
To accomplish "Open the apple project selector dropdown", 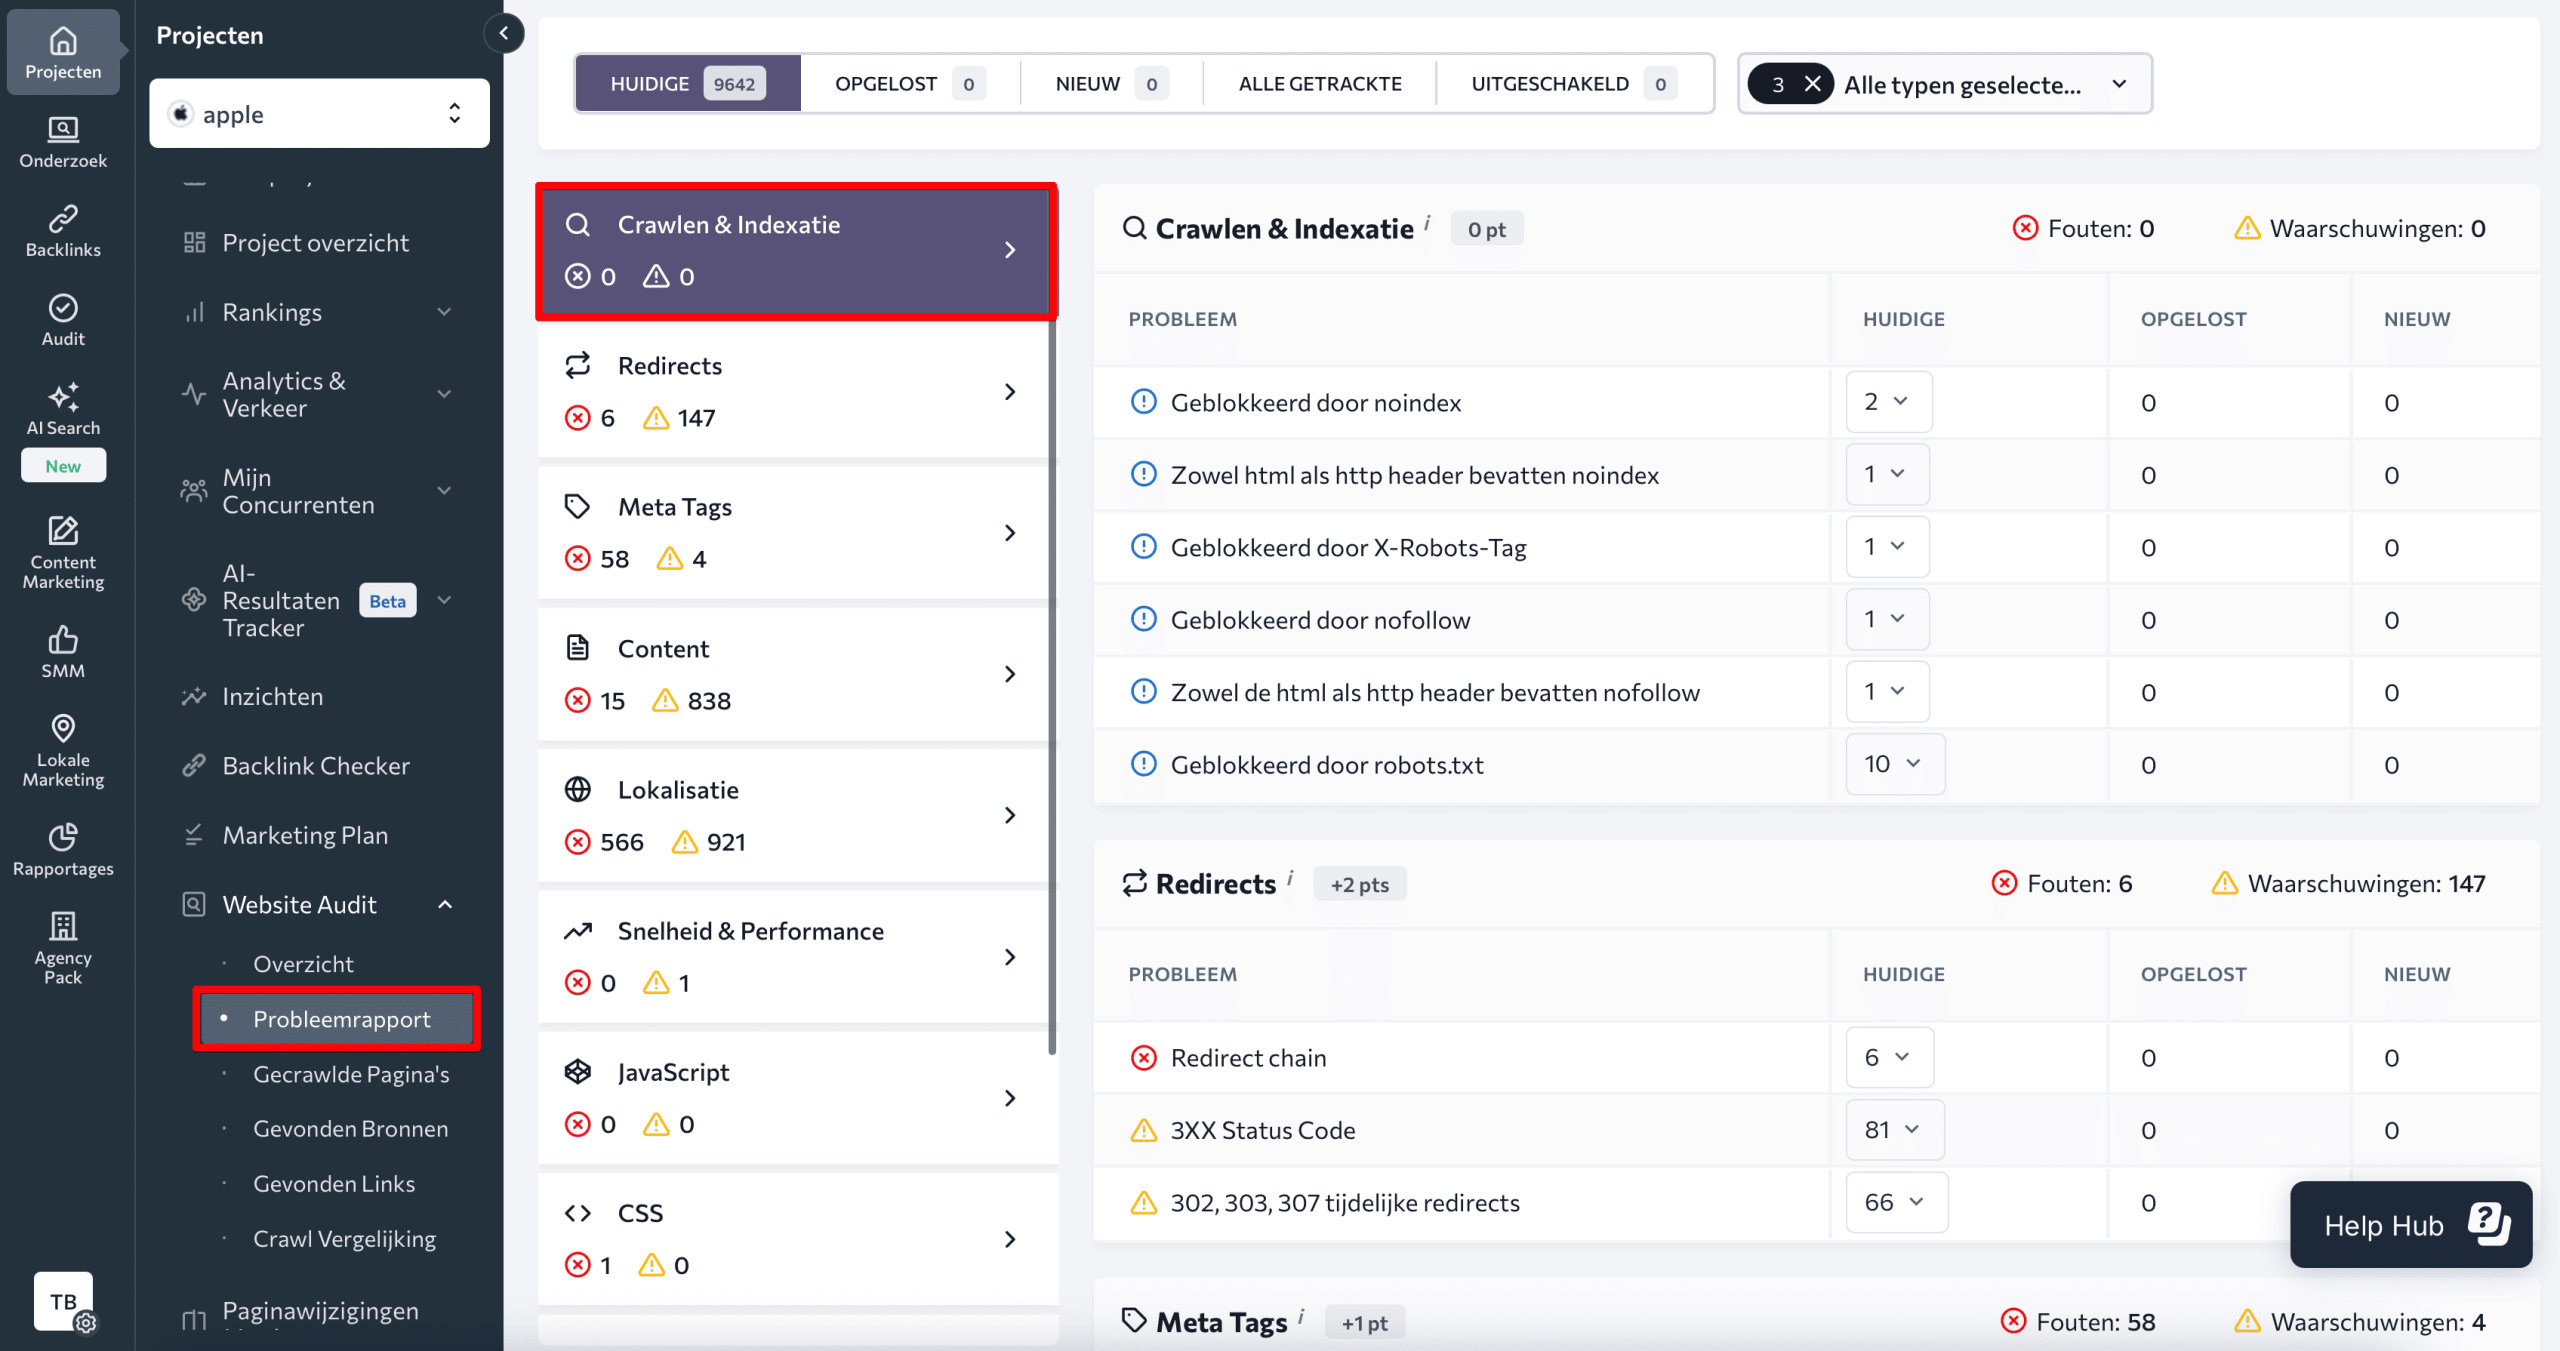I will point(319,114).
